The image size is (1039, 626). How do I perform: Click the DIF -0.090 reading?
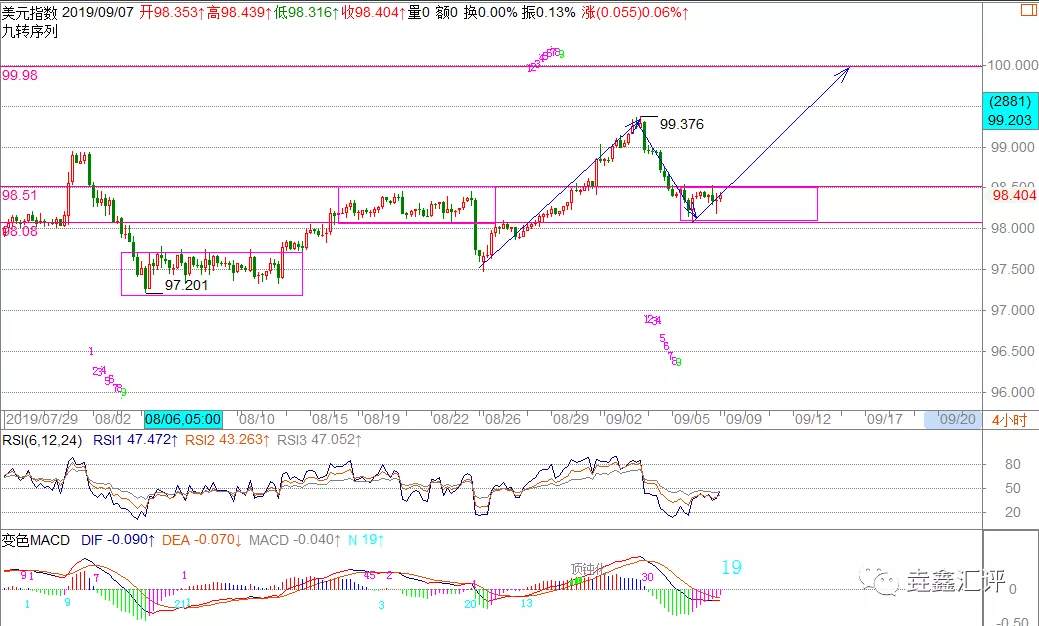click(x=118, y=540)
